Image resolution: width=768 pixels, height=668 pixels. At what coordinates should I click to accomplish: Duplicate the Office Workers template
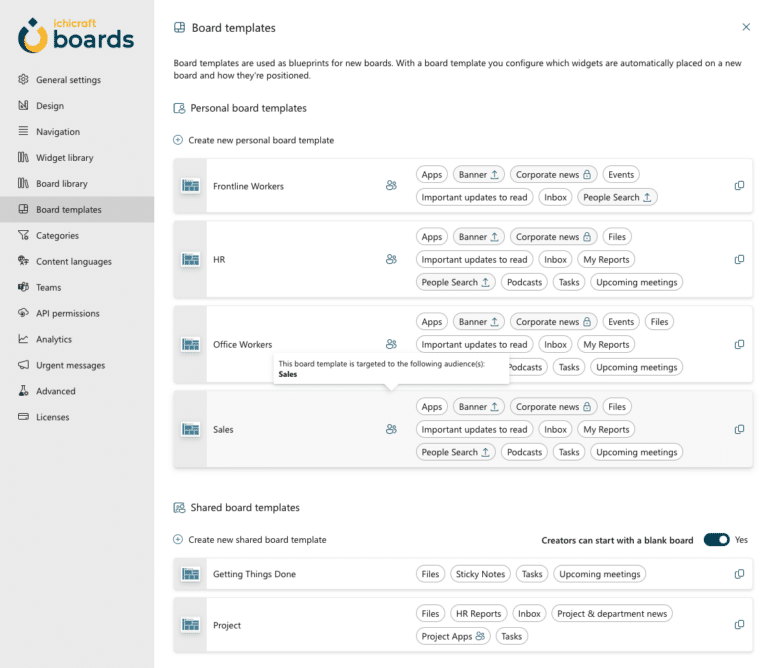point(739,344)
